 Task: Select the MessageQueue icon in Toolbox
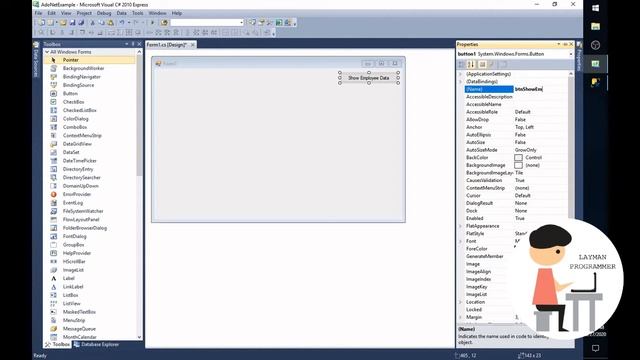point(53,329)
